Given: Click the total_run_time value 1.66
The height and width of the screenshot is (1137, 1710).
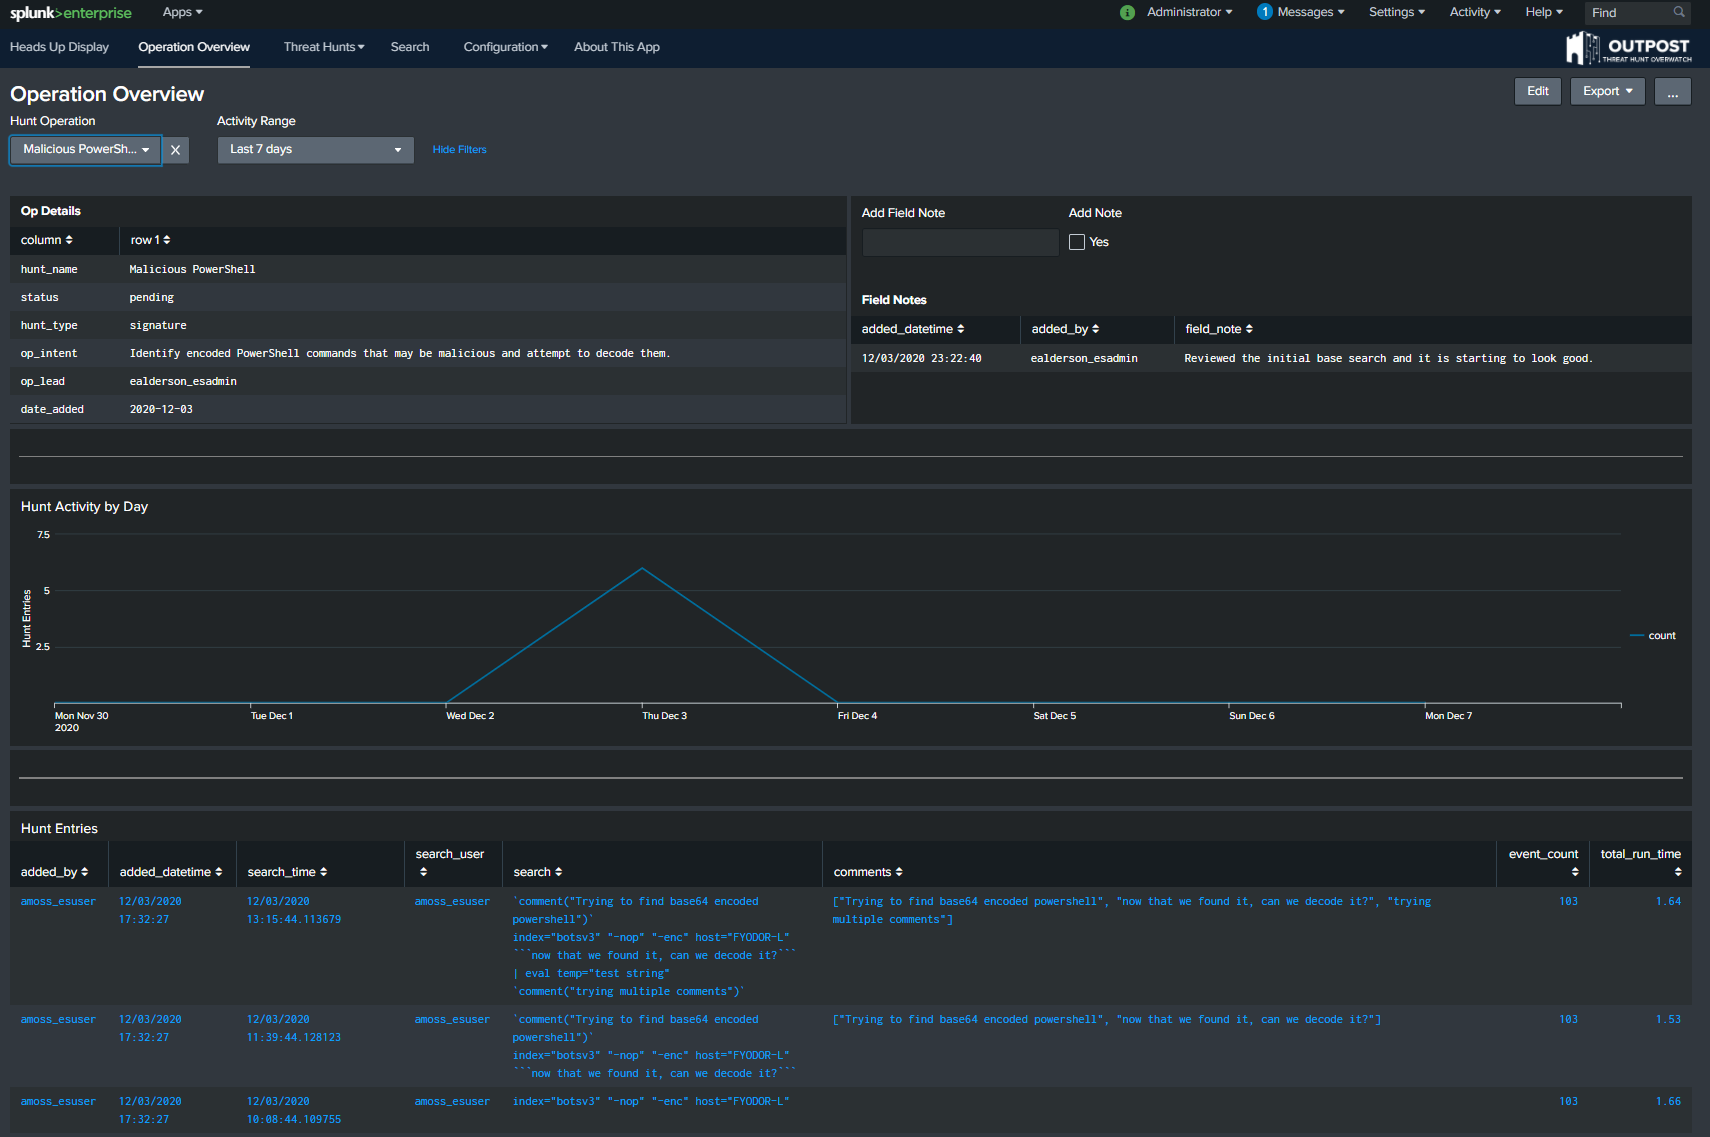Looking at the screenshot, I should click(1668, 1102).
